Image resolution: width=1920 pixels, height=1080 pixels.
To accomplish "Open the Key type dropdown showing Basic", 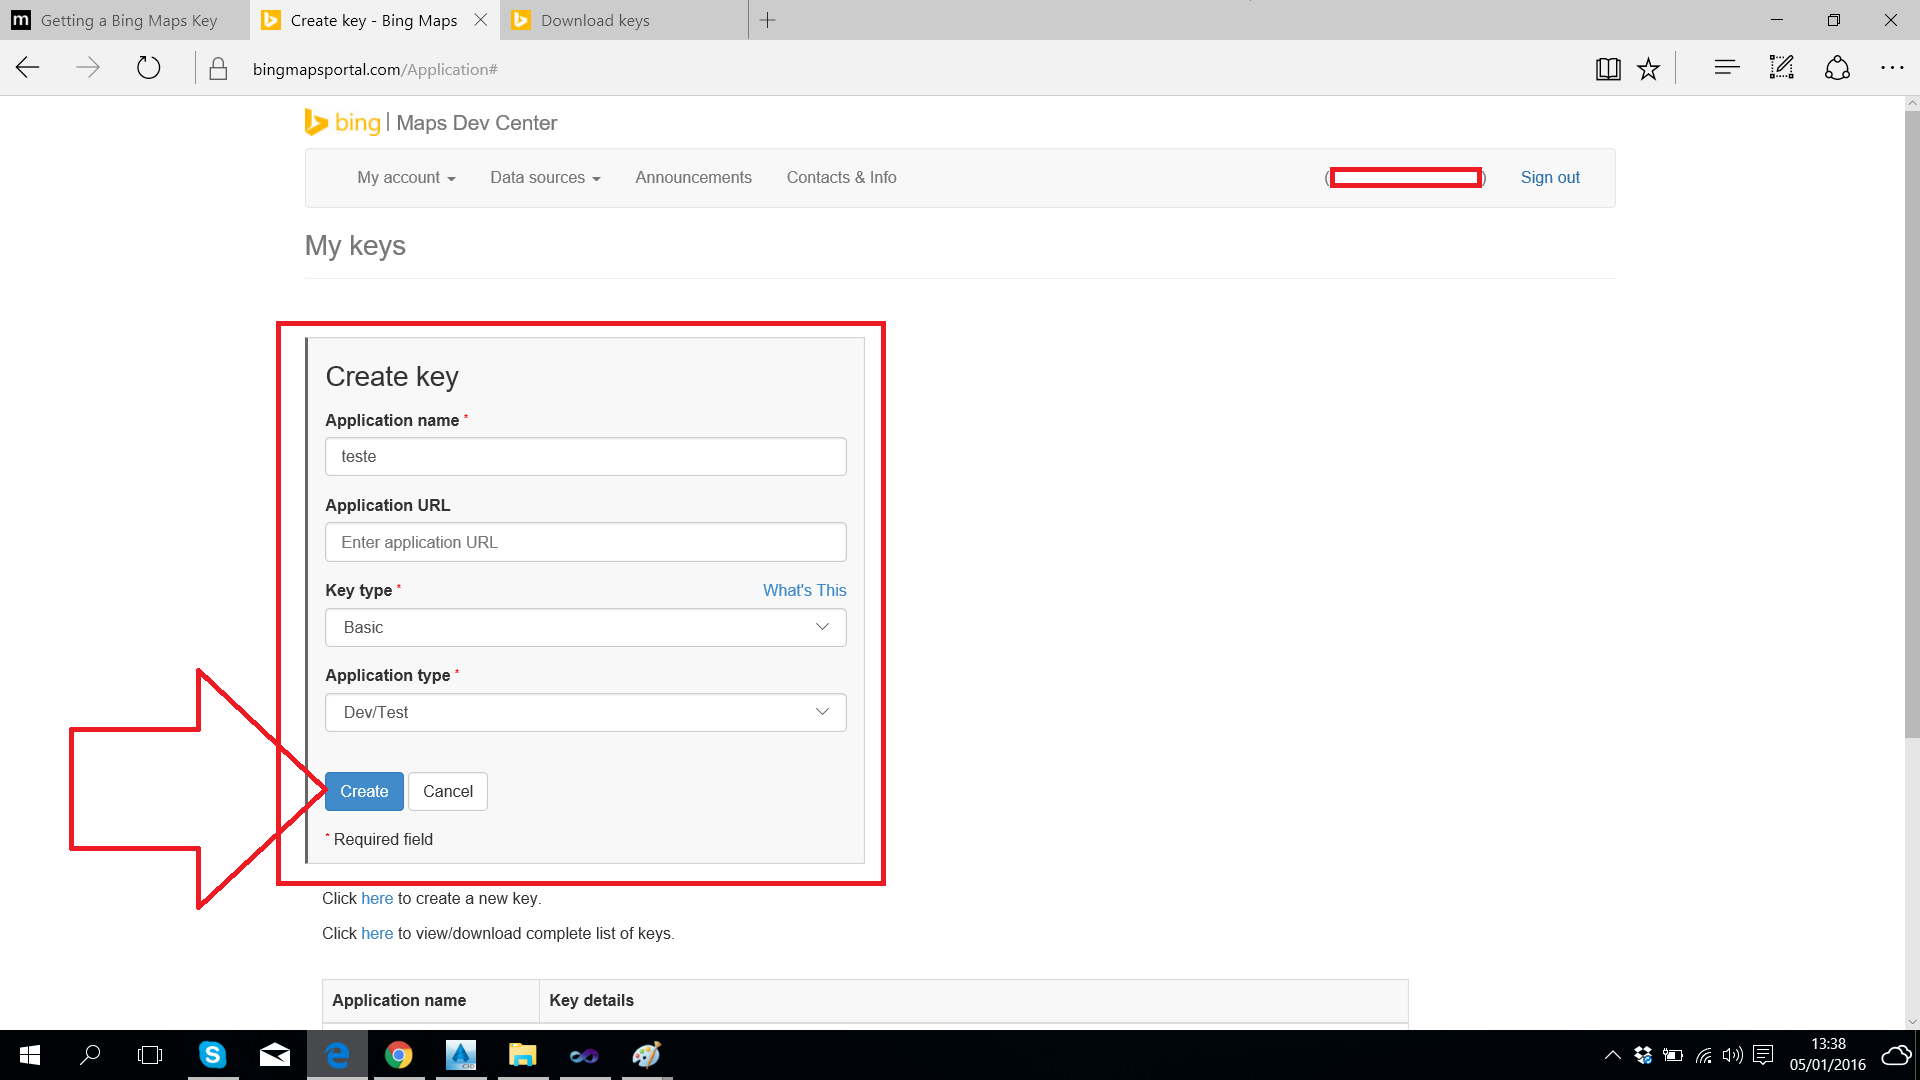I will (585, 627).
